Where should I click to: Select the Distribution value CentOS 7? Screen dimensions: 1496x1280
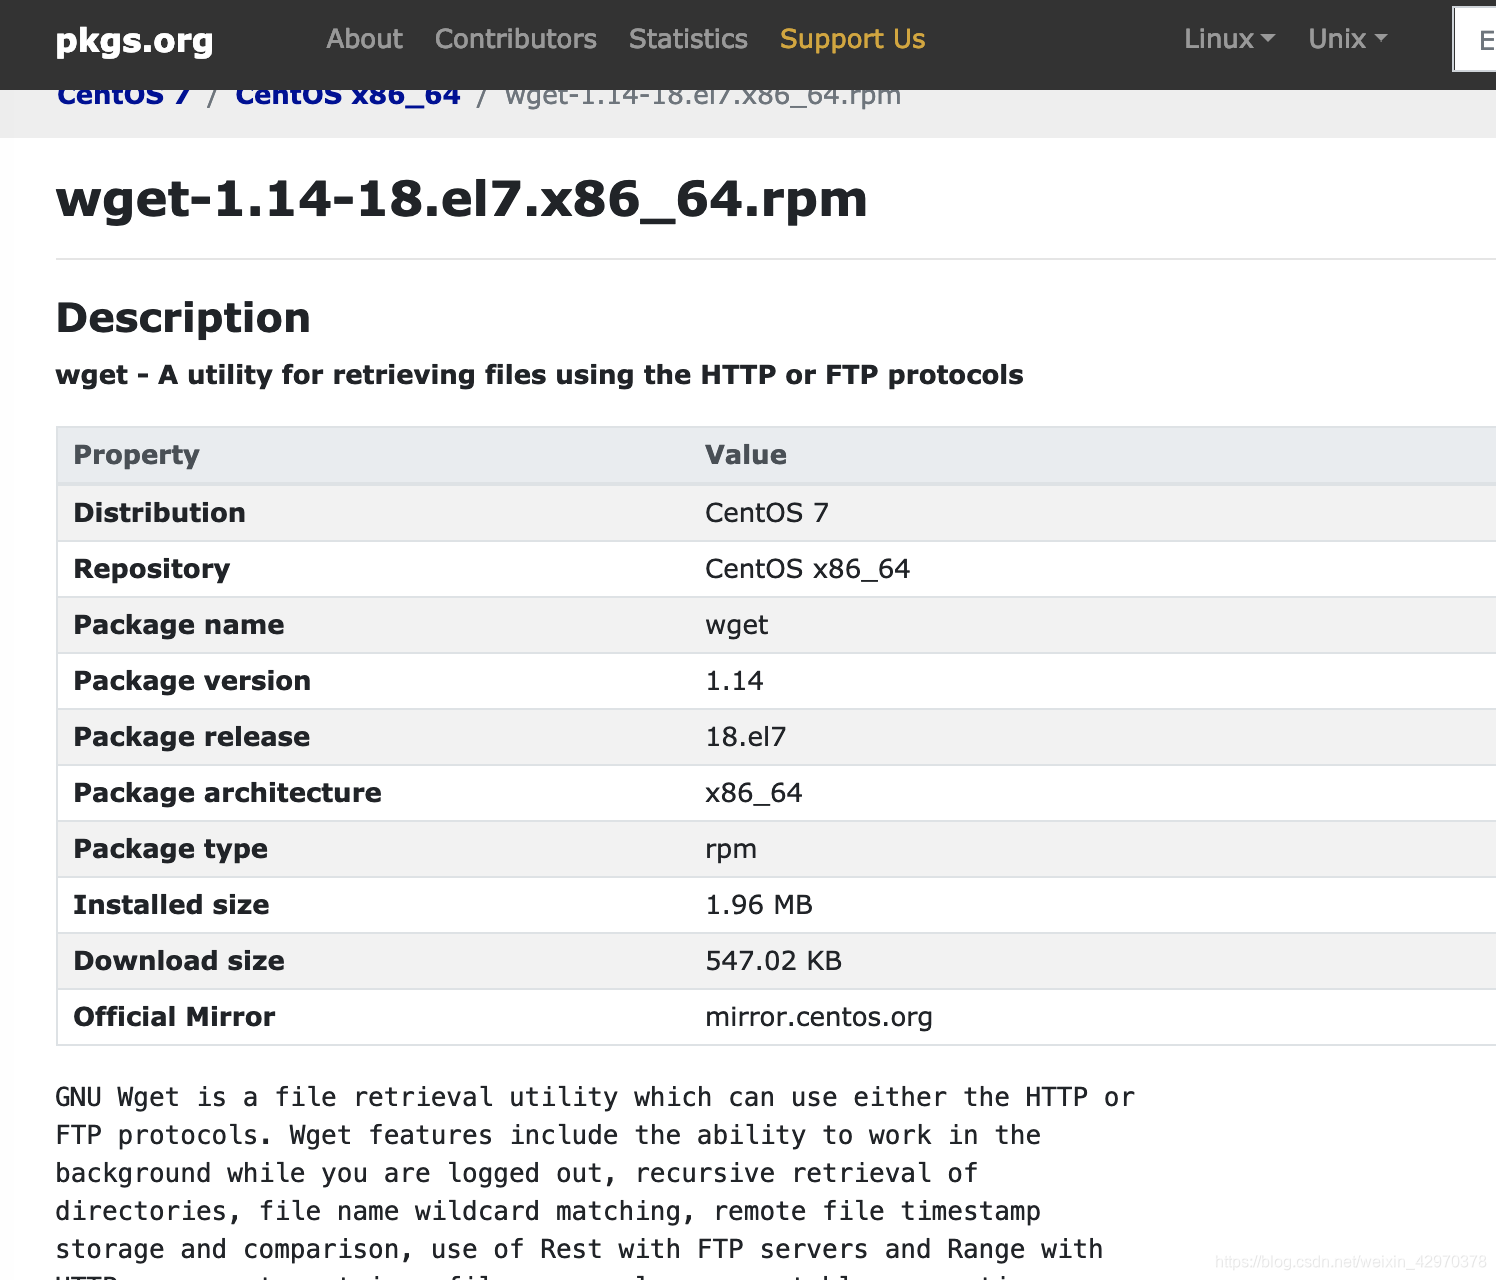point(766,512)
